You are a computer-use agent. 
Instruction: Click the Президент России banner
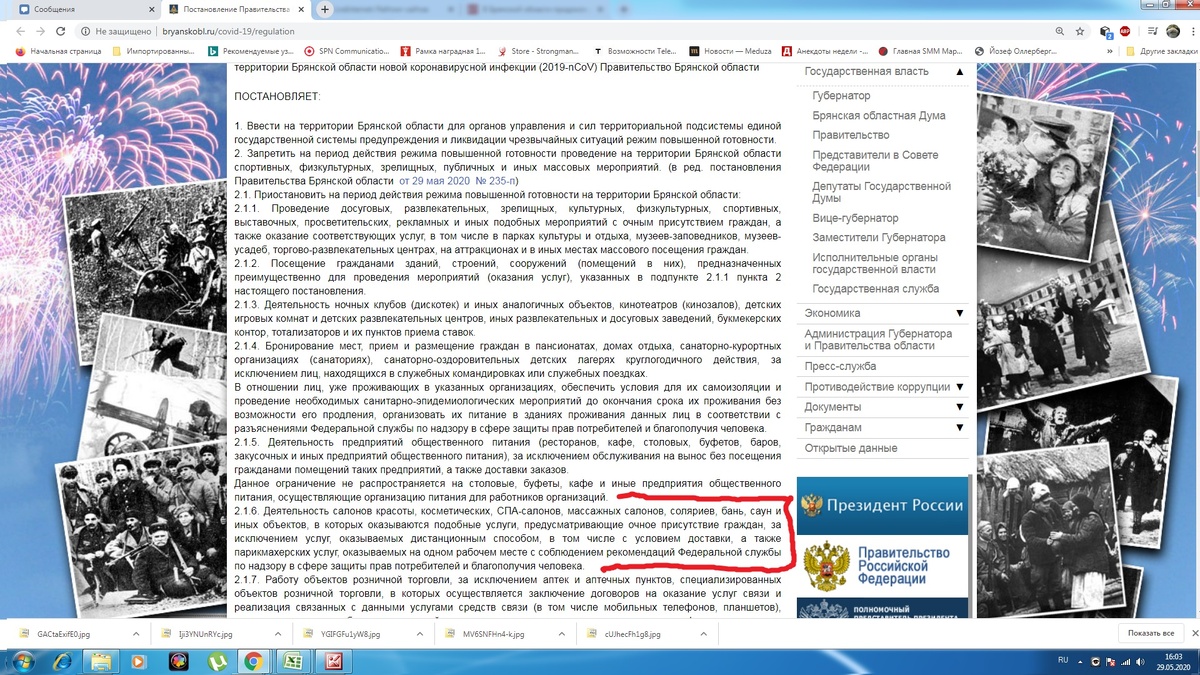(x=882, y=505)
